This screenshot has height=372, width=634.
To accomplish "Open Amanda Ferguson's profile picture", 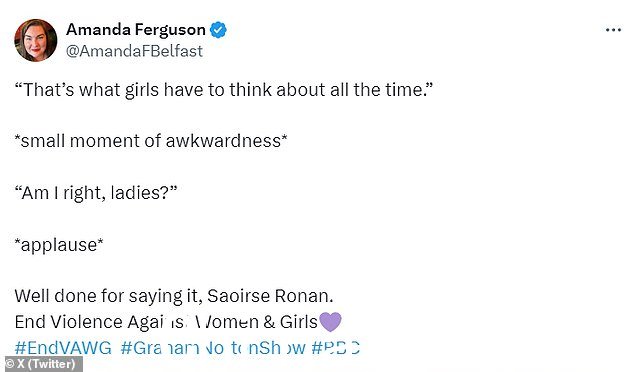I will tap(36, 40).
